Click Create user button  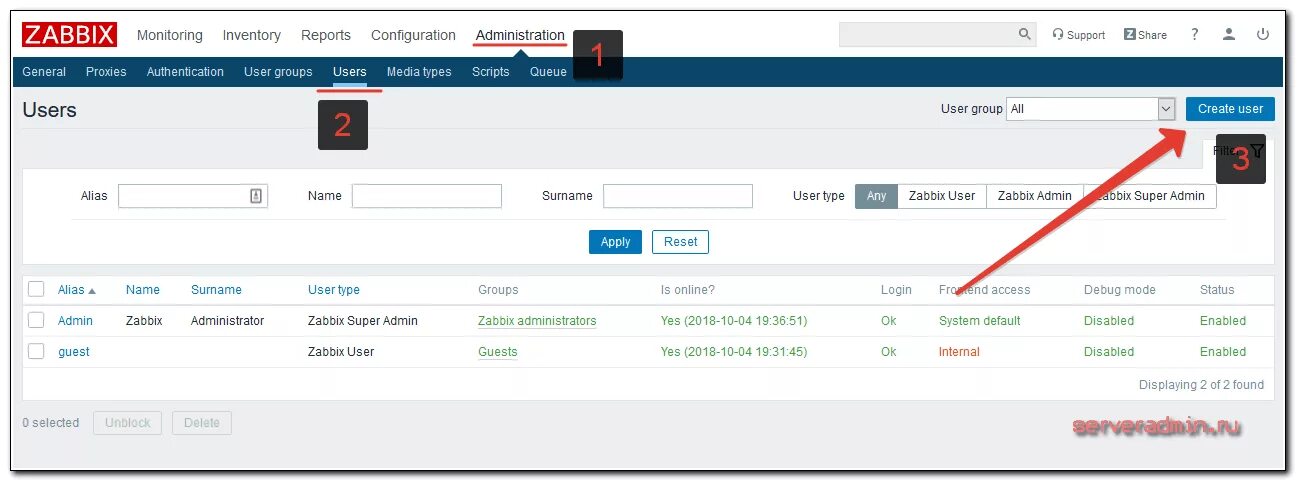pos(1230,109)
